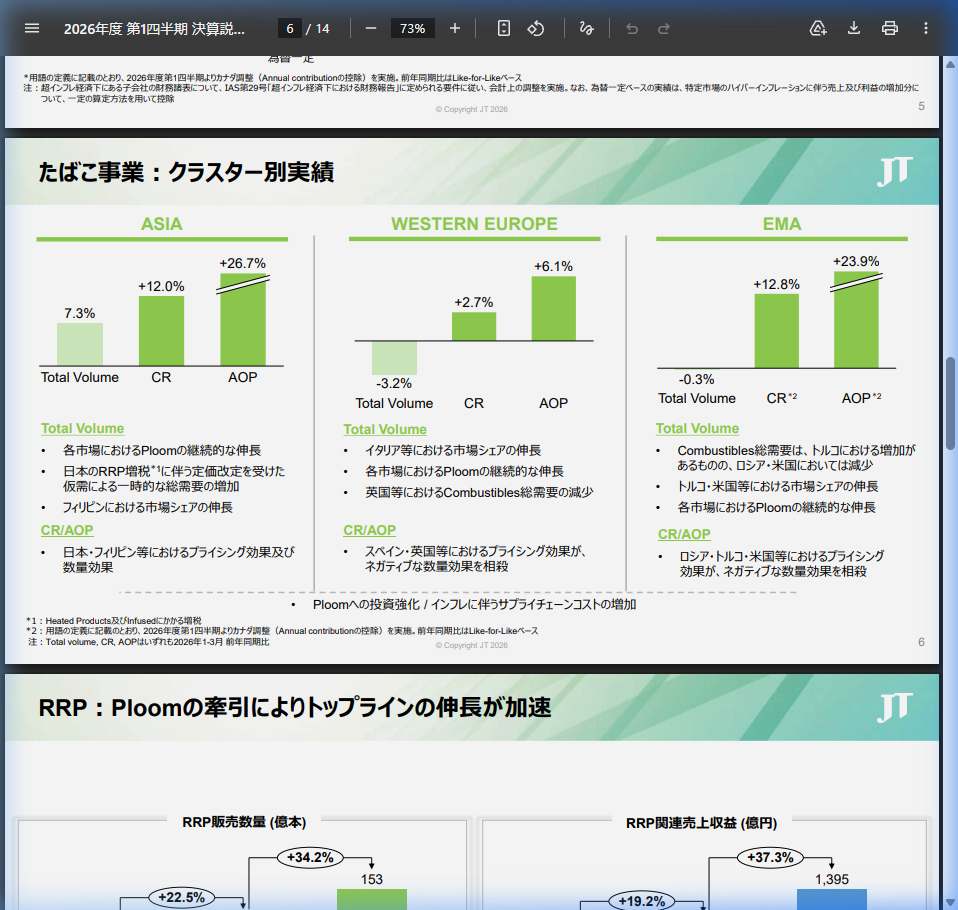Viewport: 958px width, 910px height.
Task: Click the document title in the toolbar
Action: tap(154, 29)
